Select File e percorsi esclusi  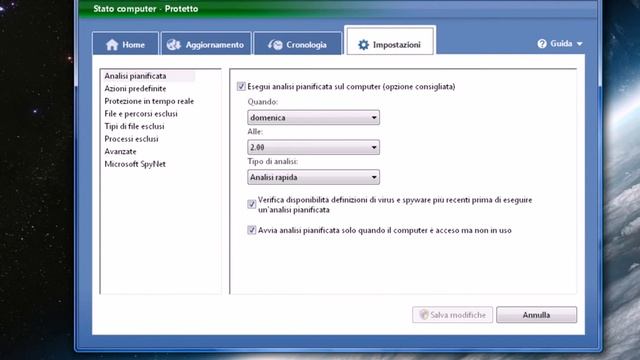(x=141, y=114)
